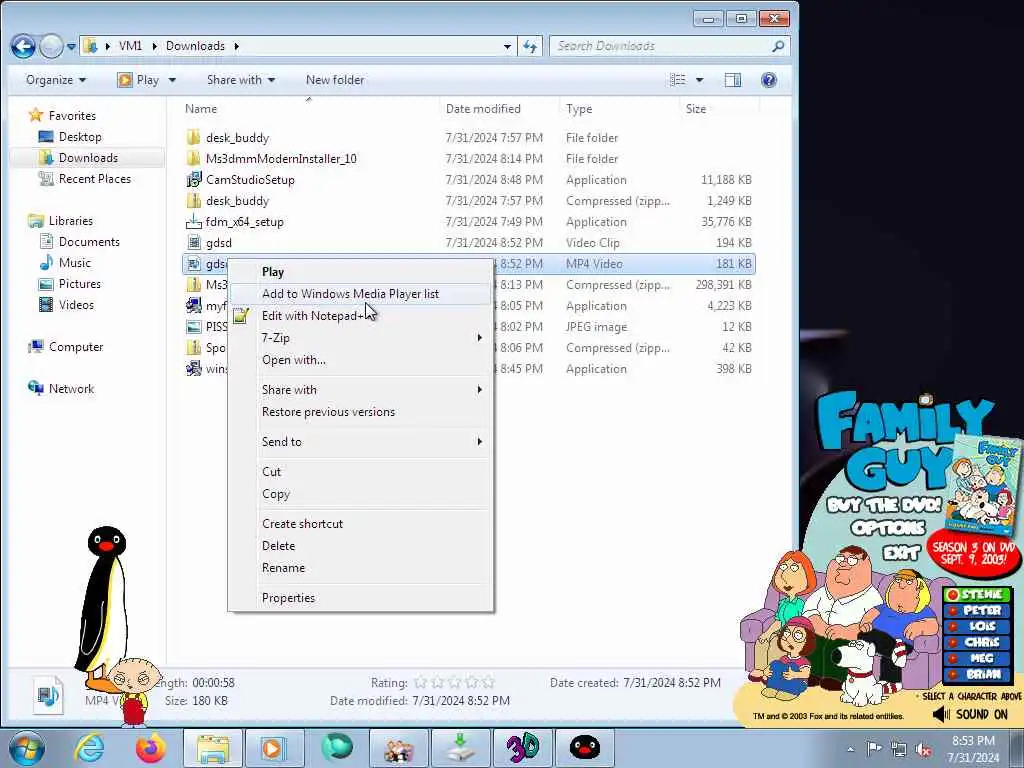Choose Delete in context menu

[360, 546]
